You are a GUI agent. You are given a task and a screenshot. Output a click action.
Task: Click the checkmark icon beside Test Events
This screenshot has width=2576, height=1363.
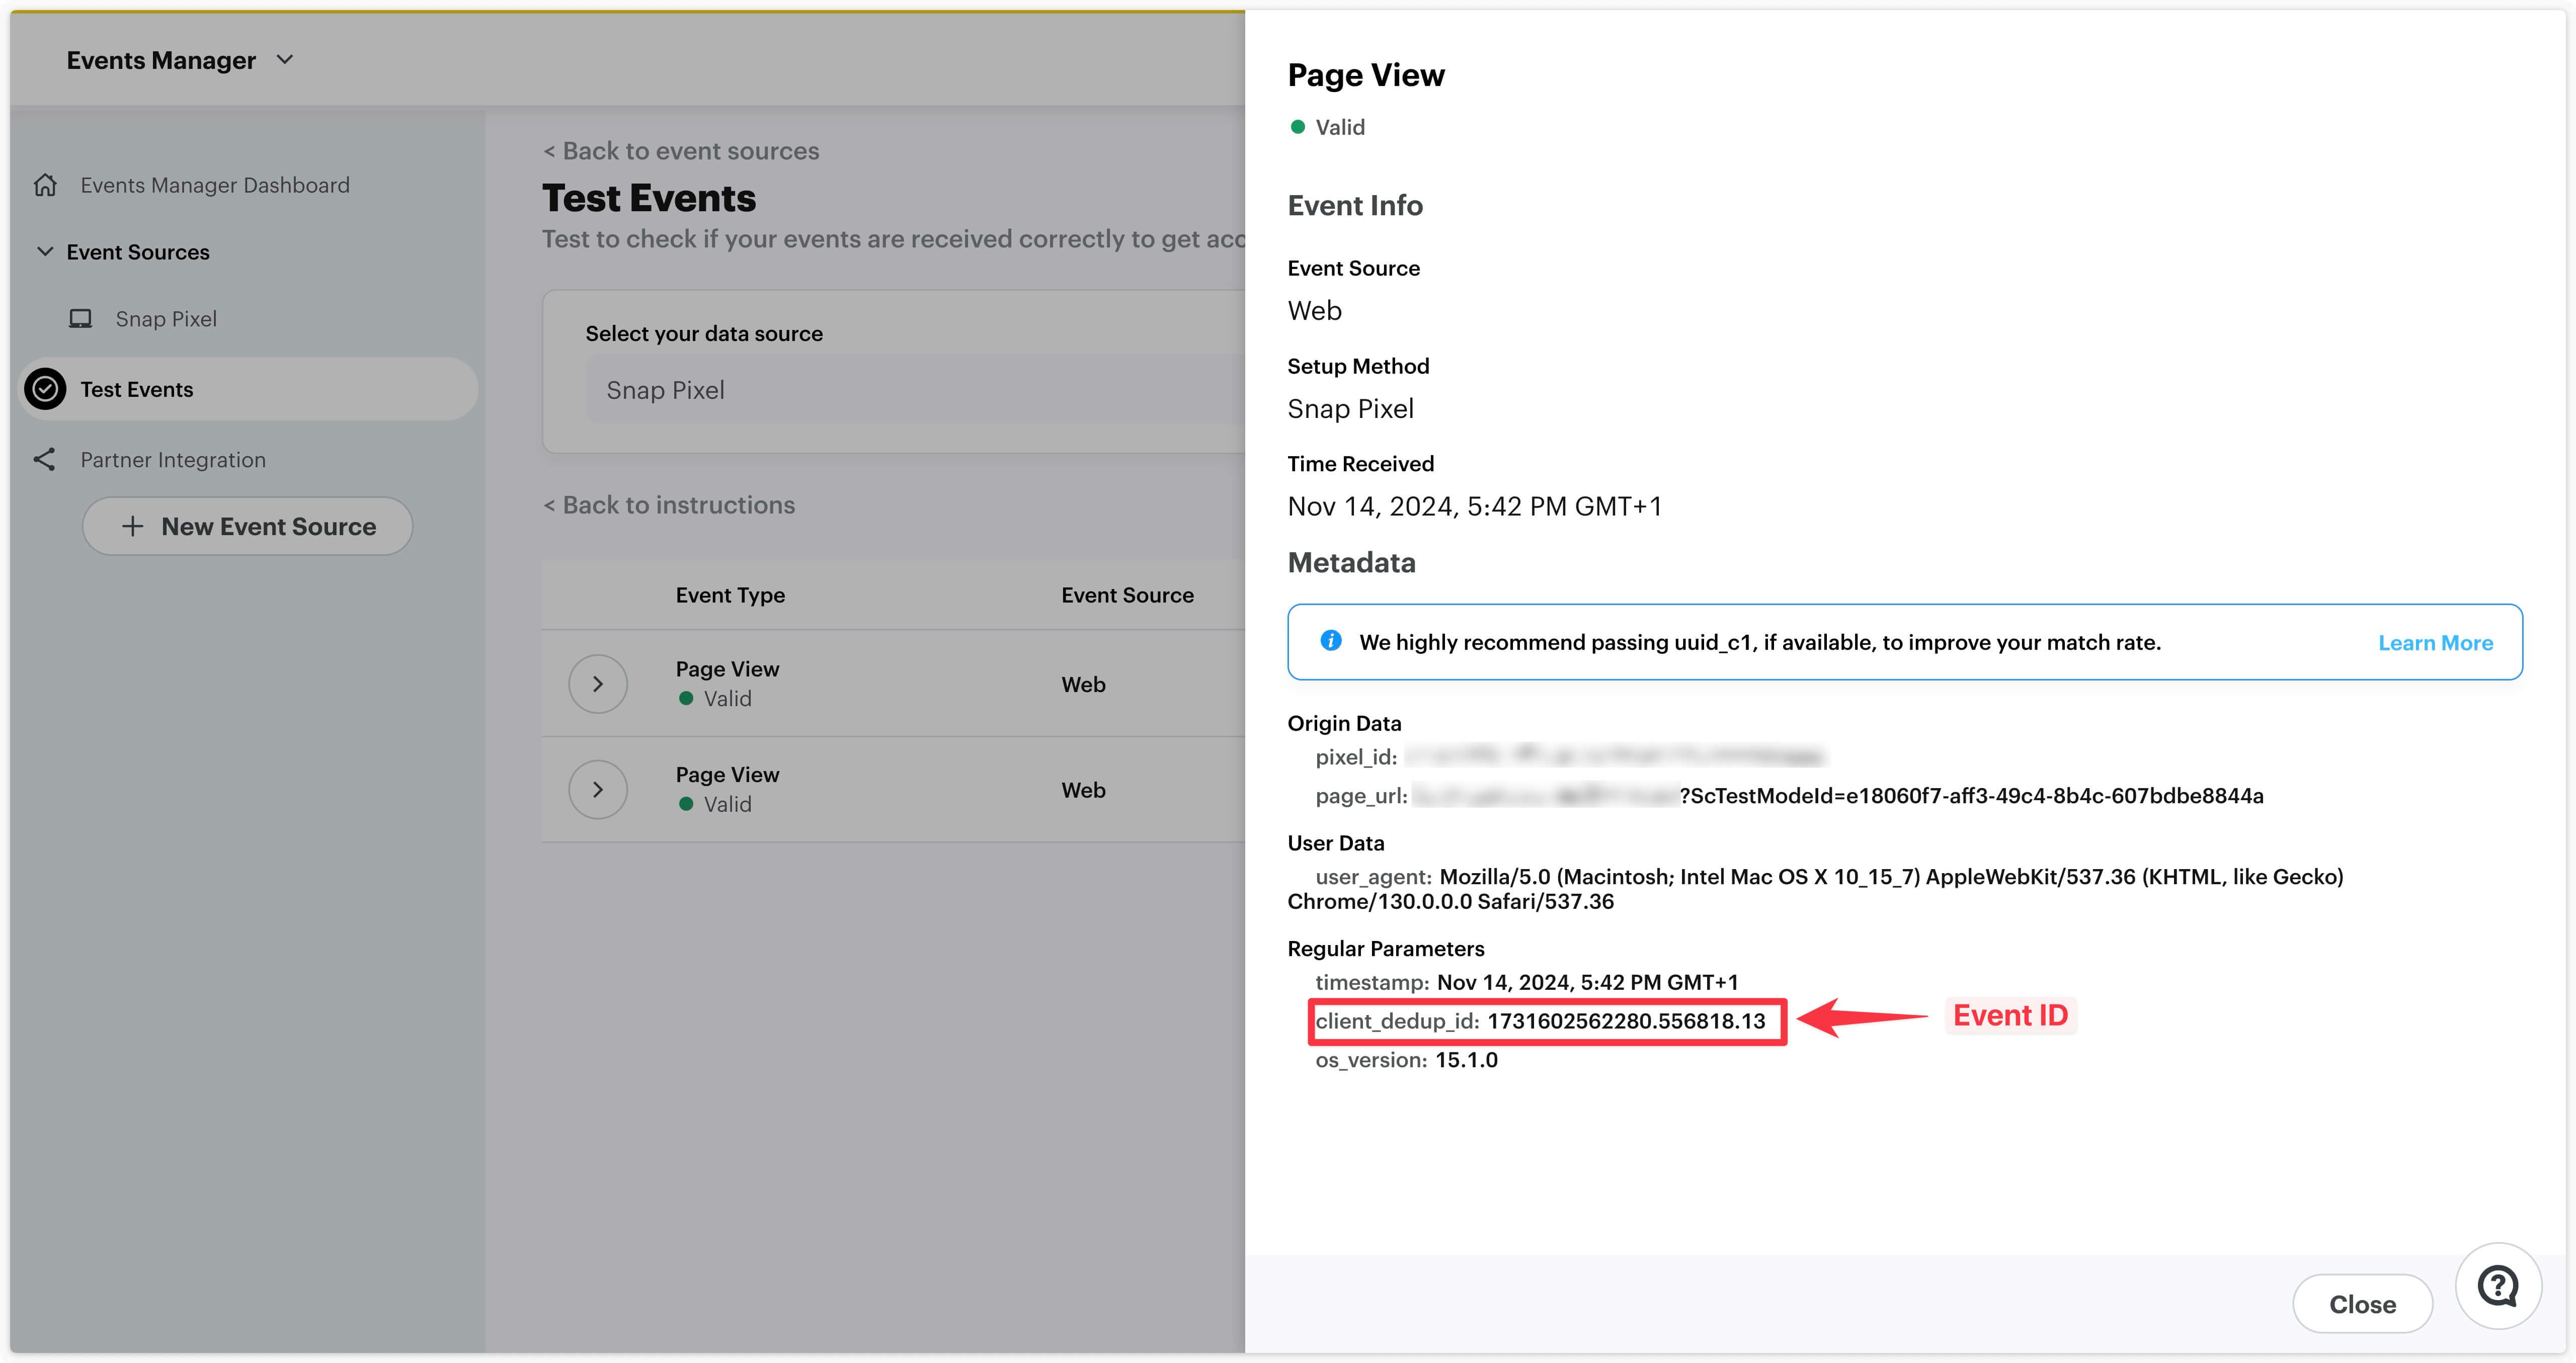coord(45,389)
